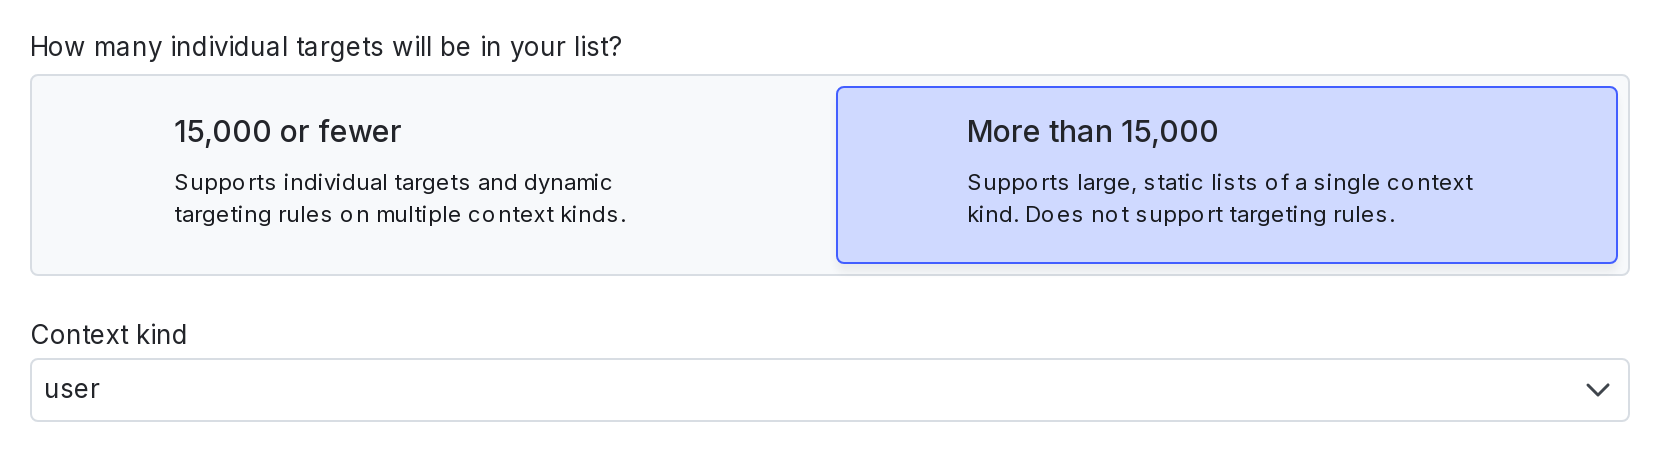Click the "Context kind" field label
Image resolution: width=1672 pixels, height=462 pixels.
(109, 335)
